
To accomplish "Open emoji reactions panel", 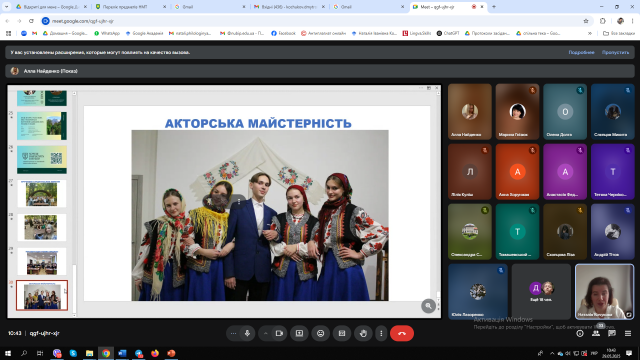I will click(x=320, y=333).
